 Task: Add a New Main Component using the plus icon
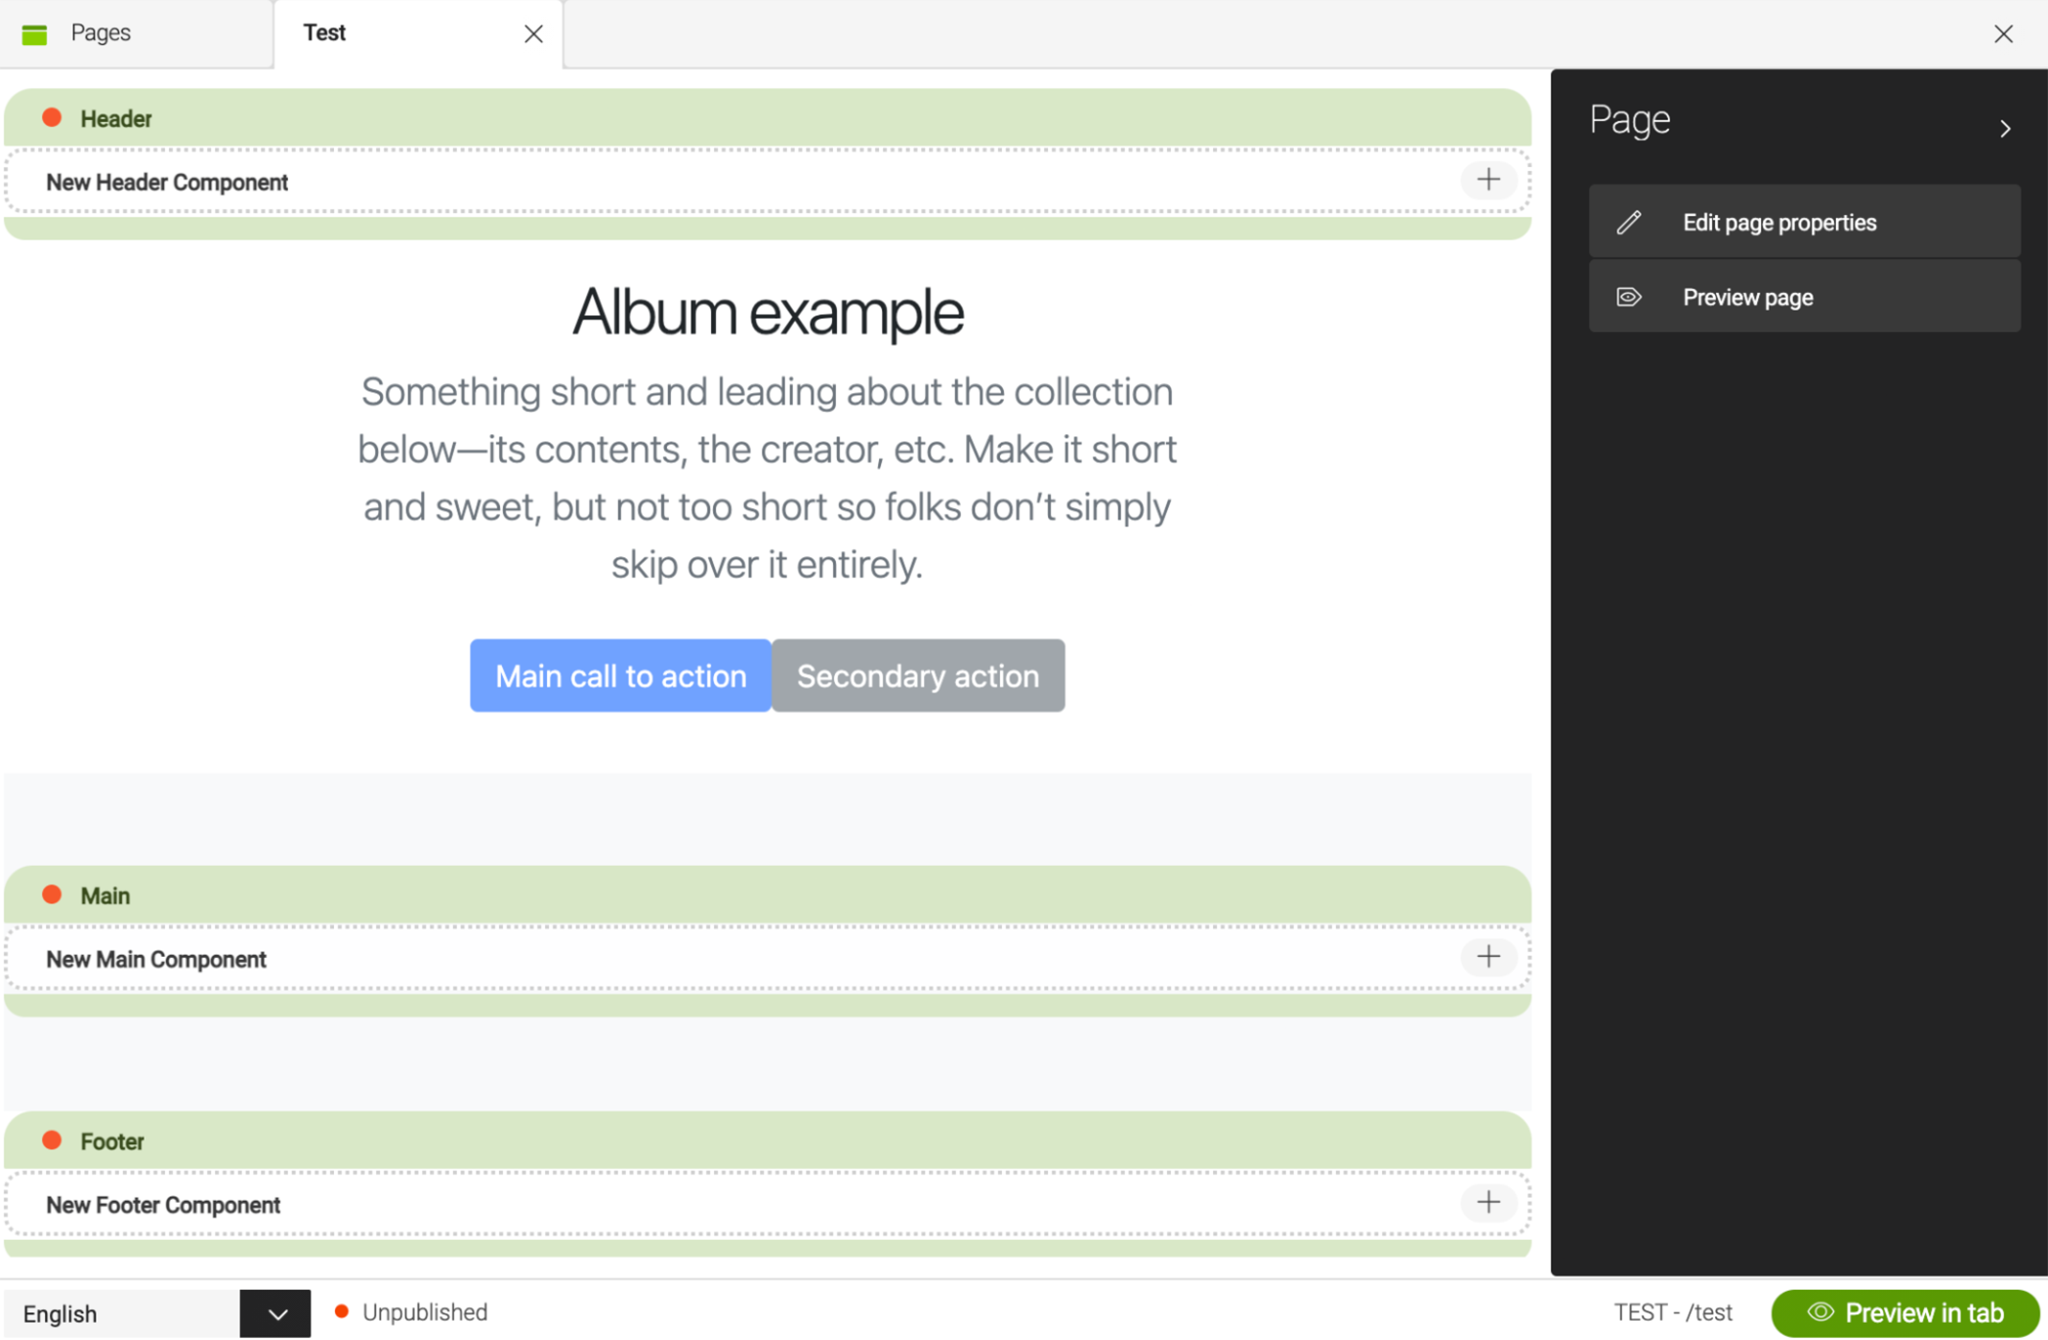coord(1487,957)
